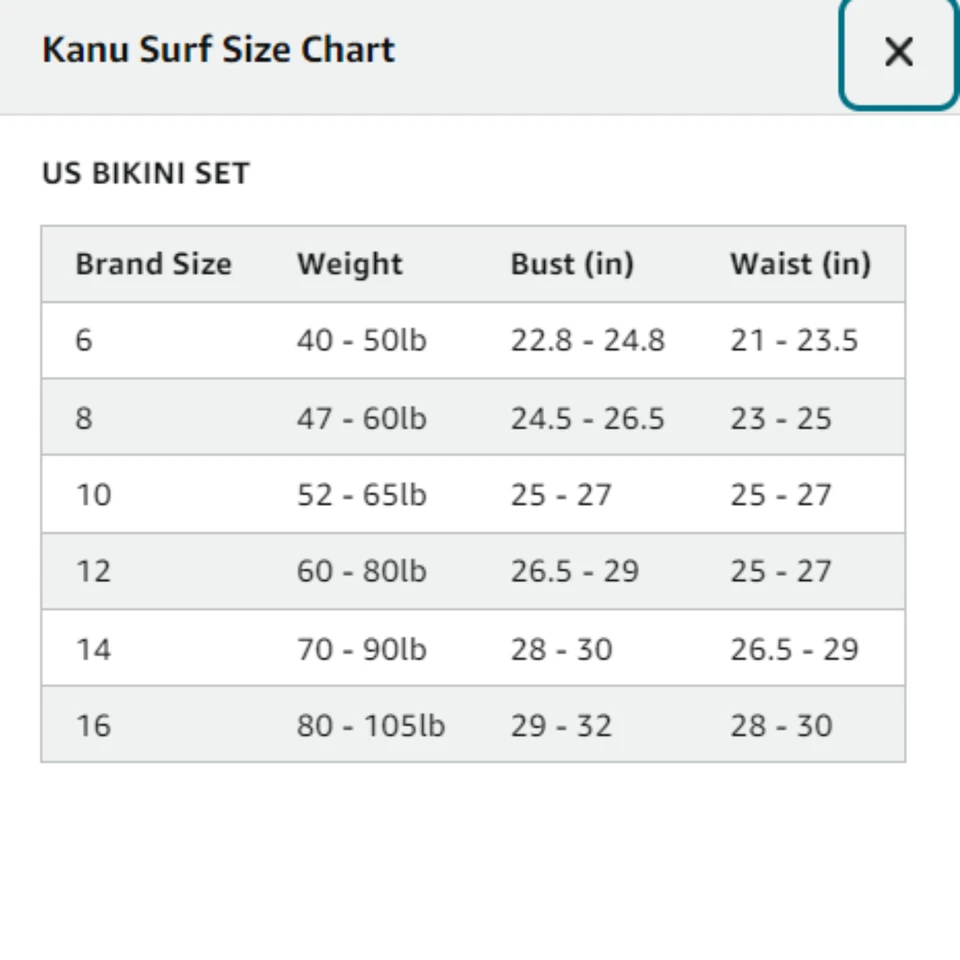The height and width of the screenshot is (960, 960).
Task: Close the Kanu Surf Size Chart dialog
Action: 897,52
